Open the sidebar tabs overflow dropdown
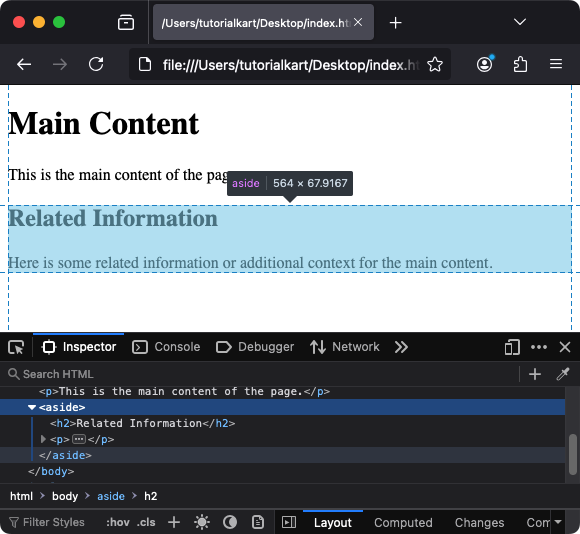 (x=559, y=522)
